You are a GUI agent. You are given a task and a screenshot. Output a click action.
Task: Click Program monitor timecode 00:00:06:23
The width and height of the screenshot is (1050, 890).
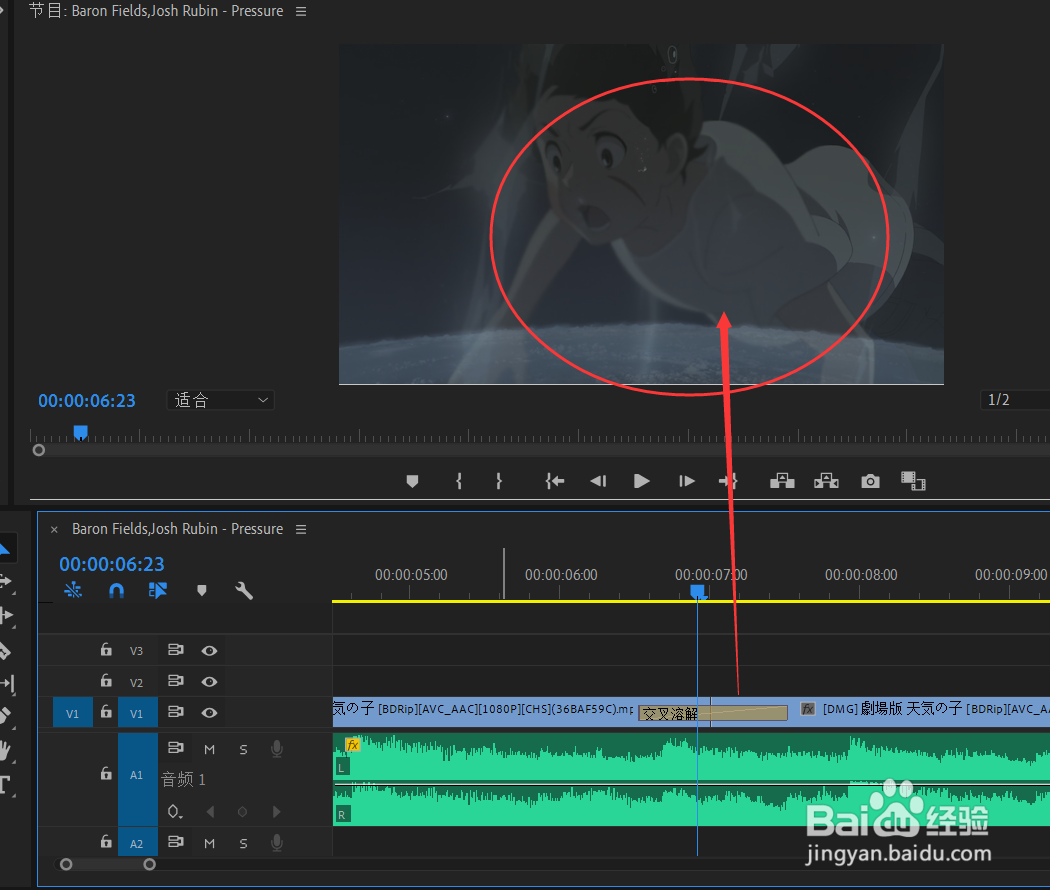click(x=87, y=400)
